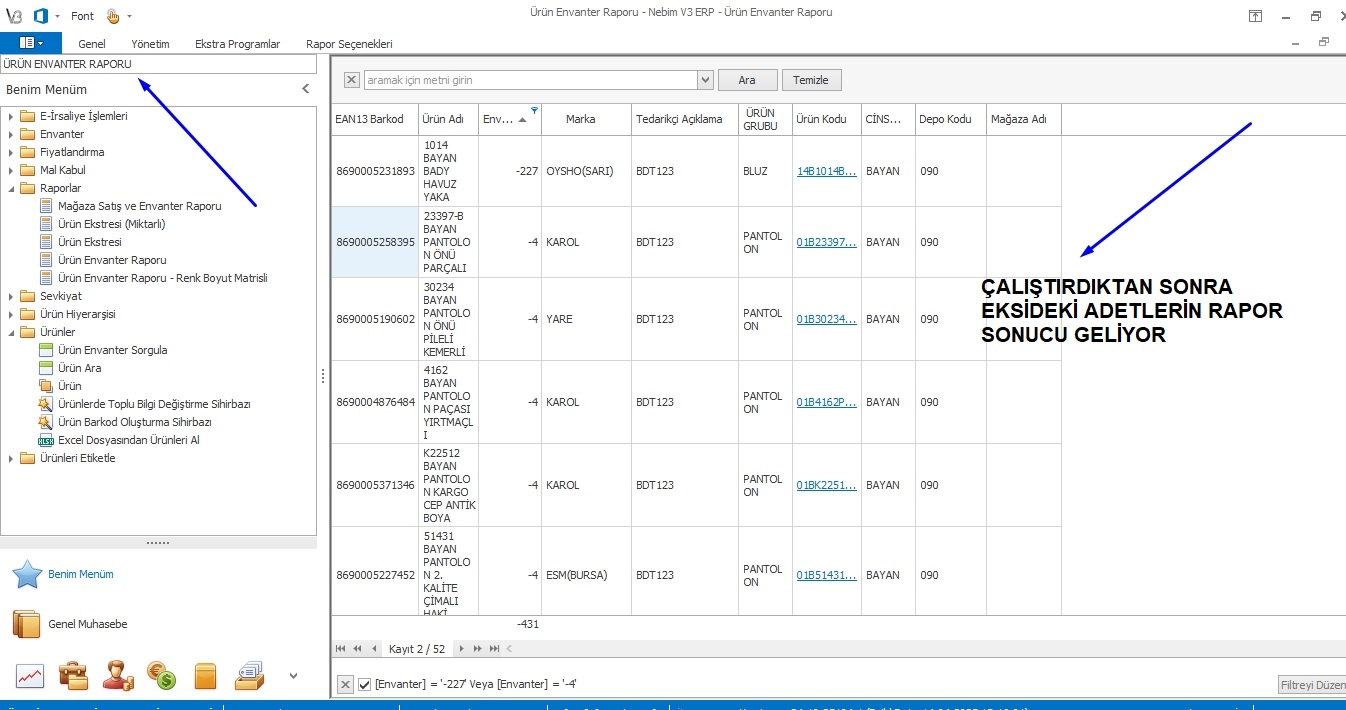Click the Ara search button

tap(747, 80)
